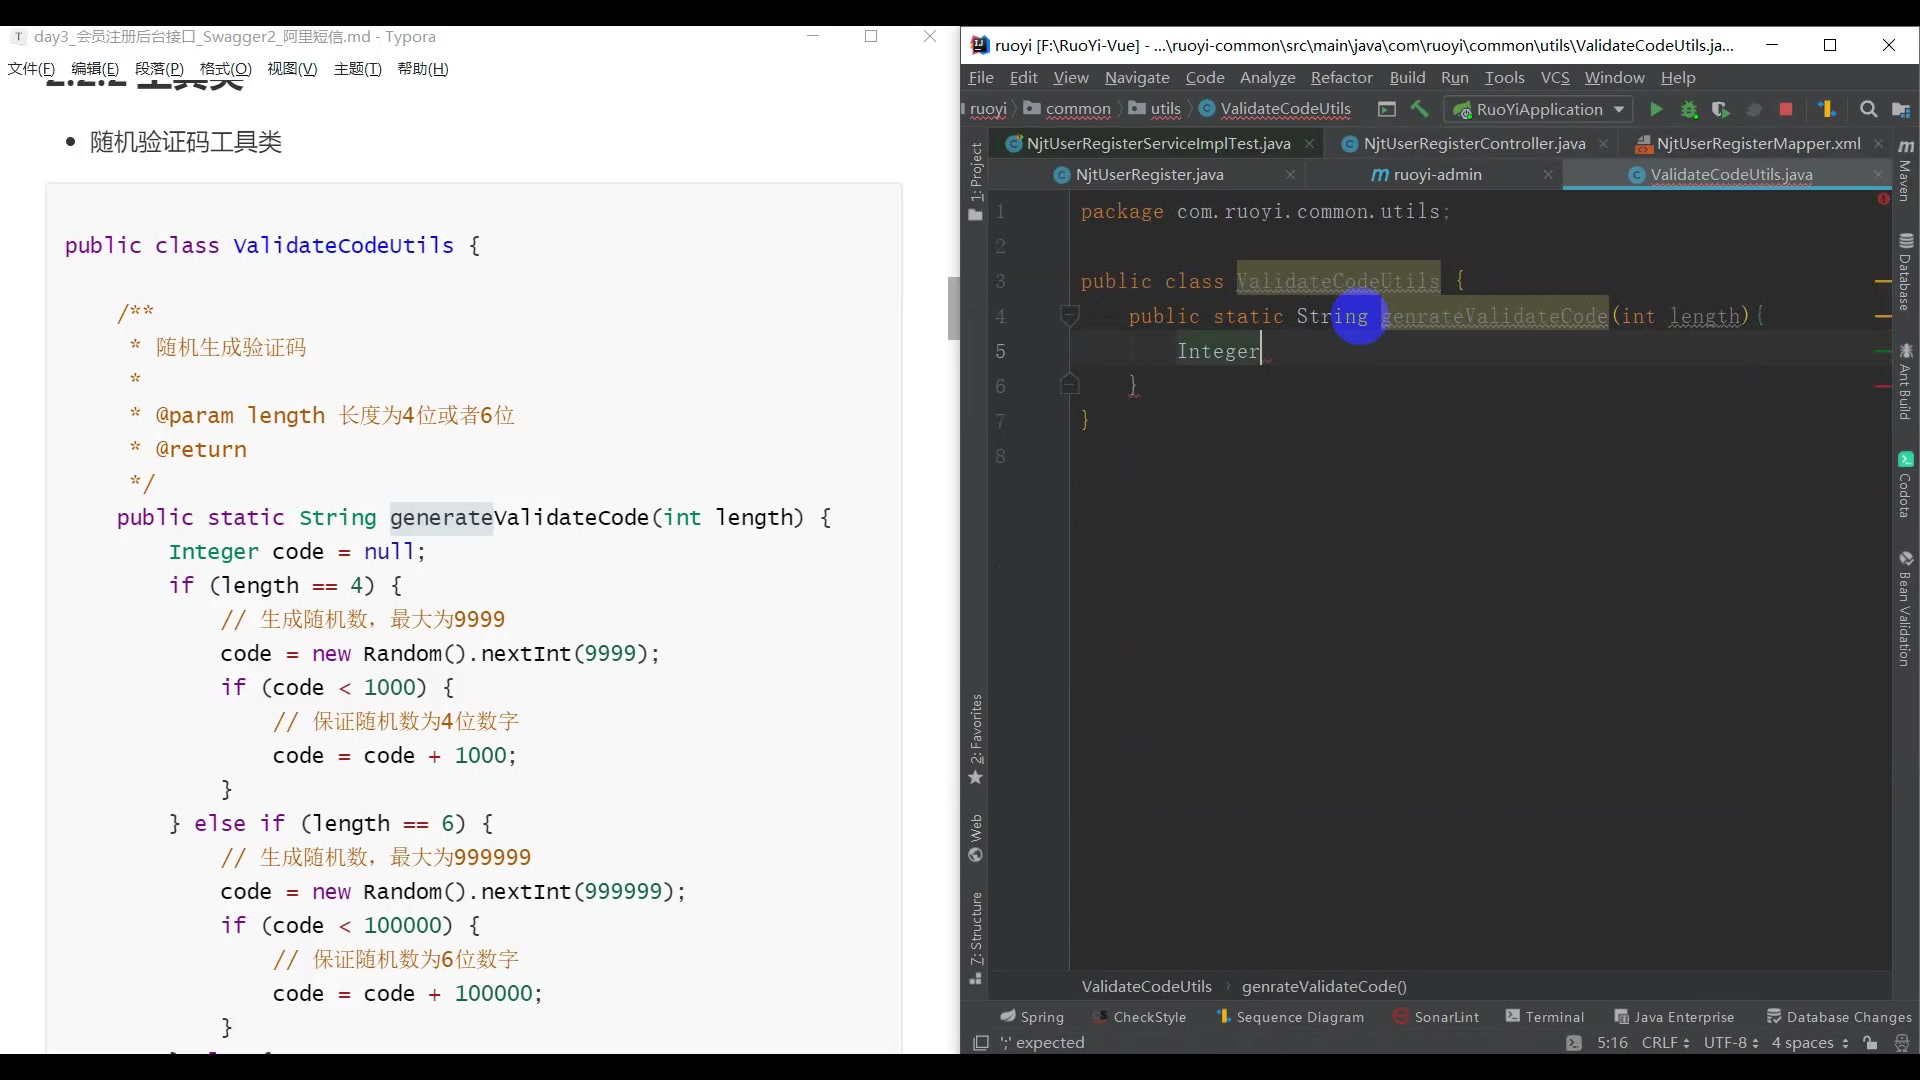The width and height of the screenshot is (1920, 1080).
Task: Open Typora's 文件(F) menu
Action: (x=31, y=69)
